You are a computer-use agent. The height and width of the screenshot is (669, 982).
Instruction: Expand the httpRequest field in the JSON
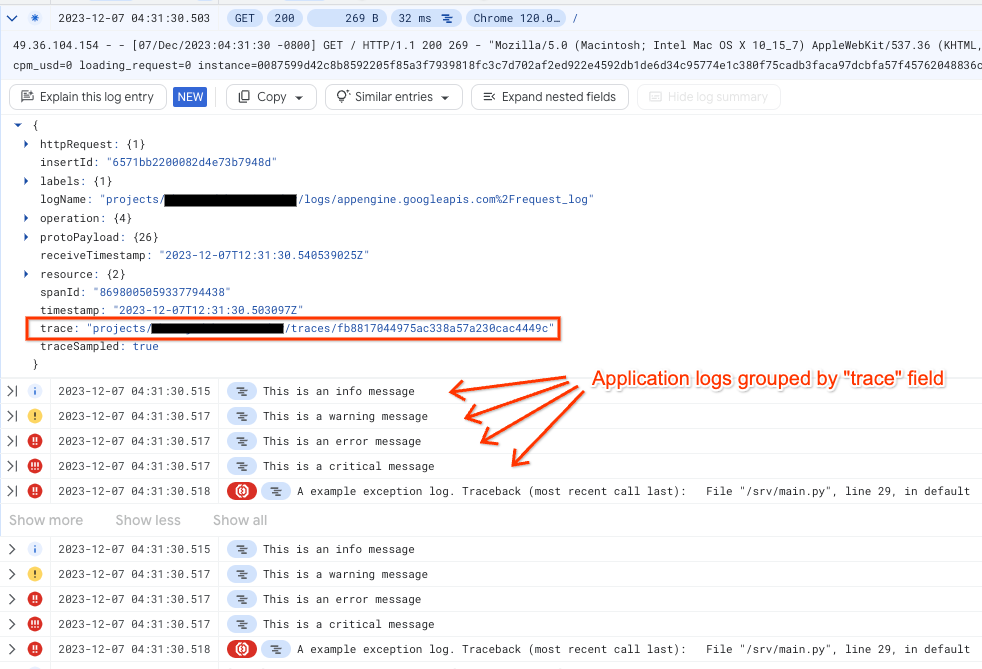click(x=24, y=143)
